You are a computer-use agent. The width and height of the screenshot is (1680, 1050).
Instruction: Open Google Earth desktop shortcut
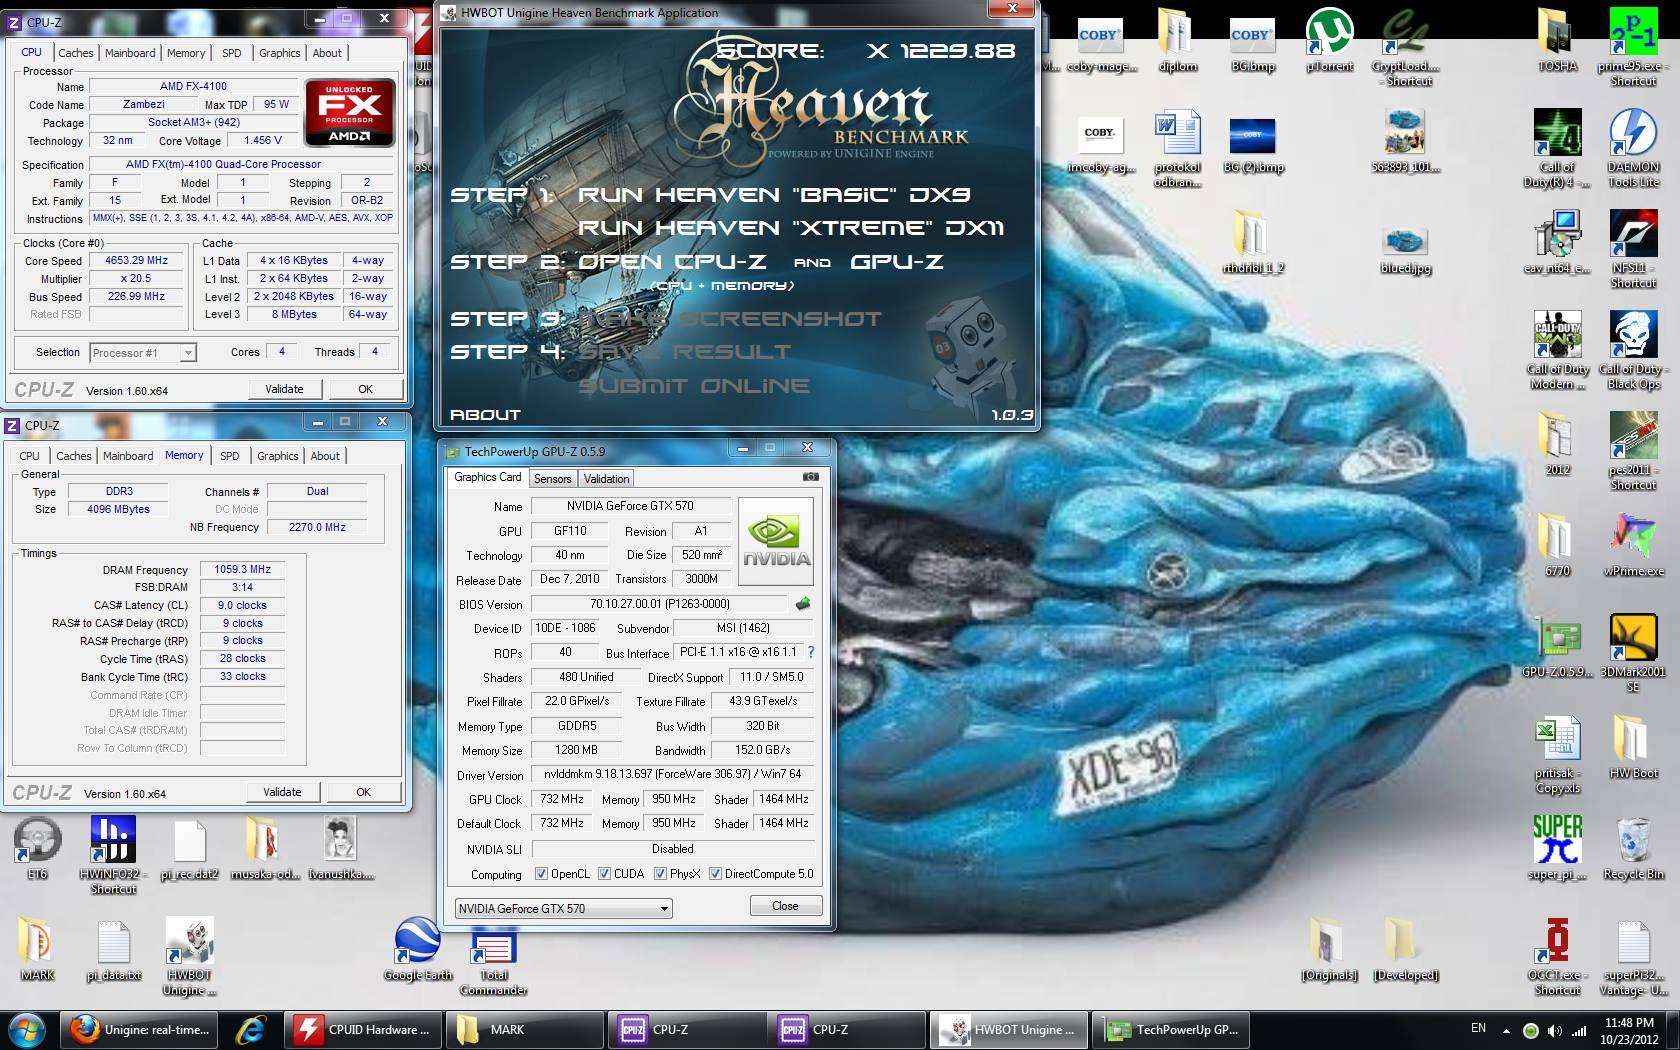[418, 950]
